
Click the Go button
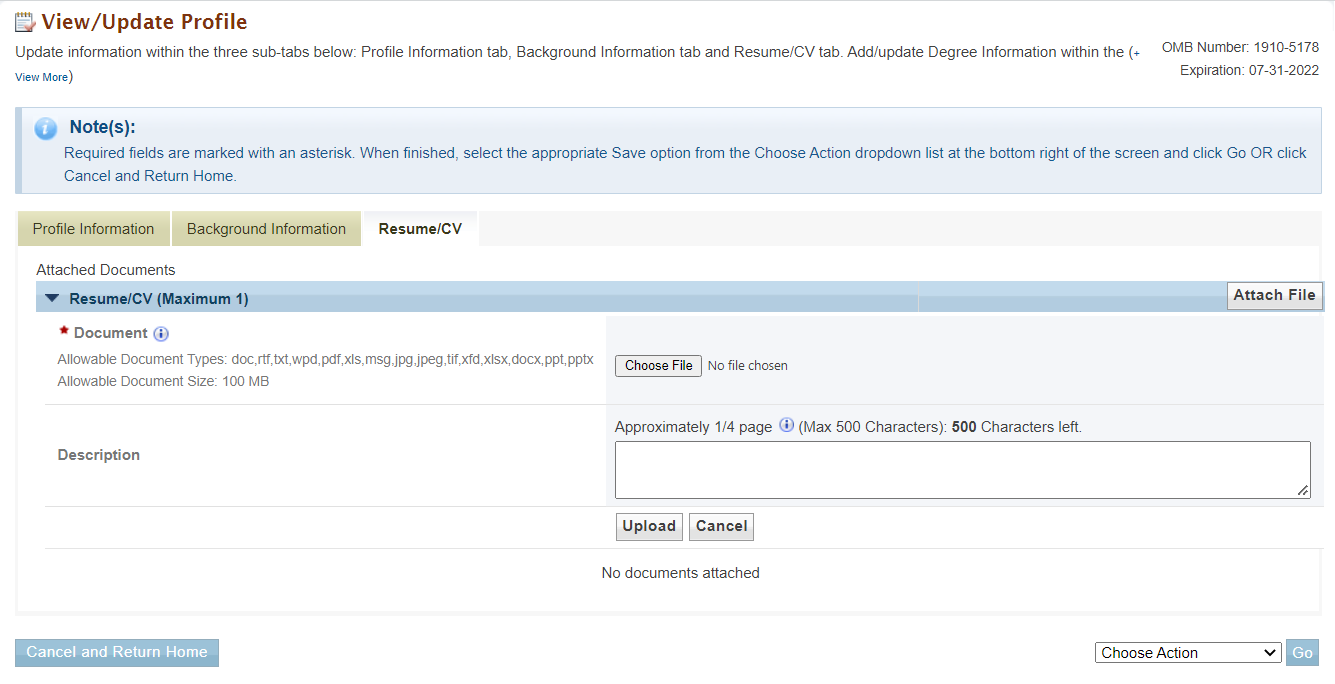(1302, 653)
